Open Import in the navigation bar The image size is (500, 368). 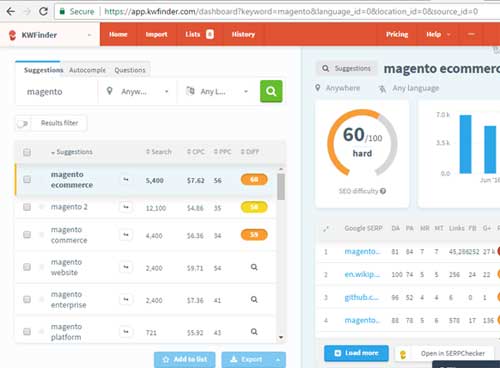pos(156,34)
